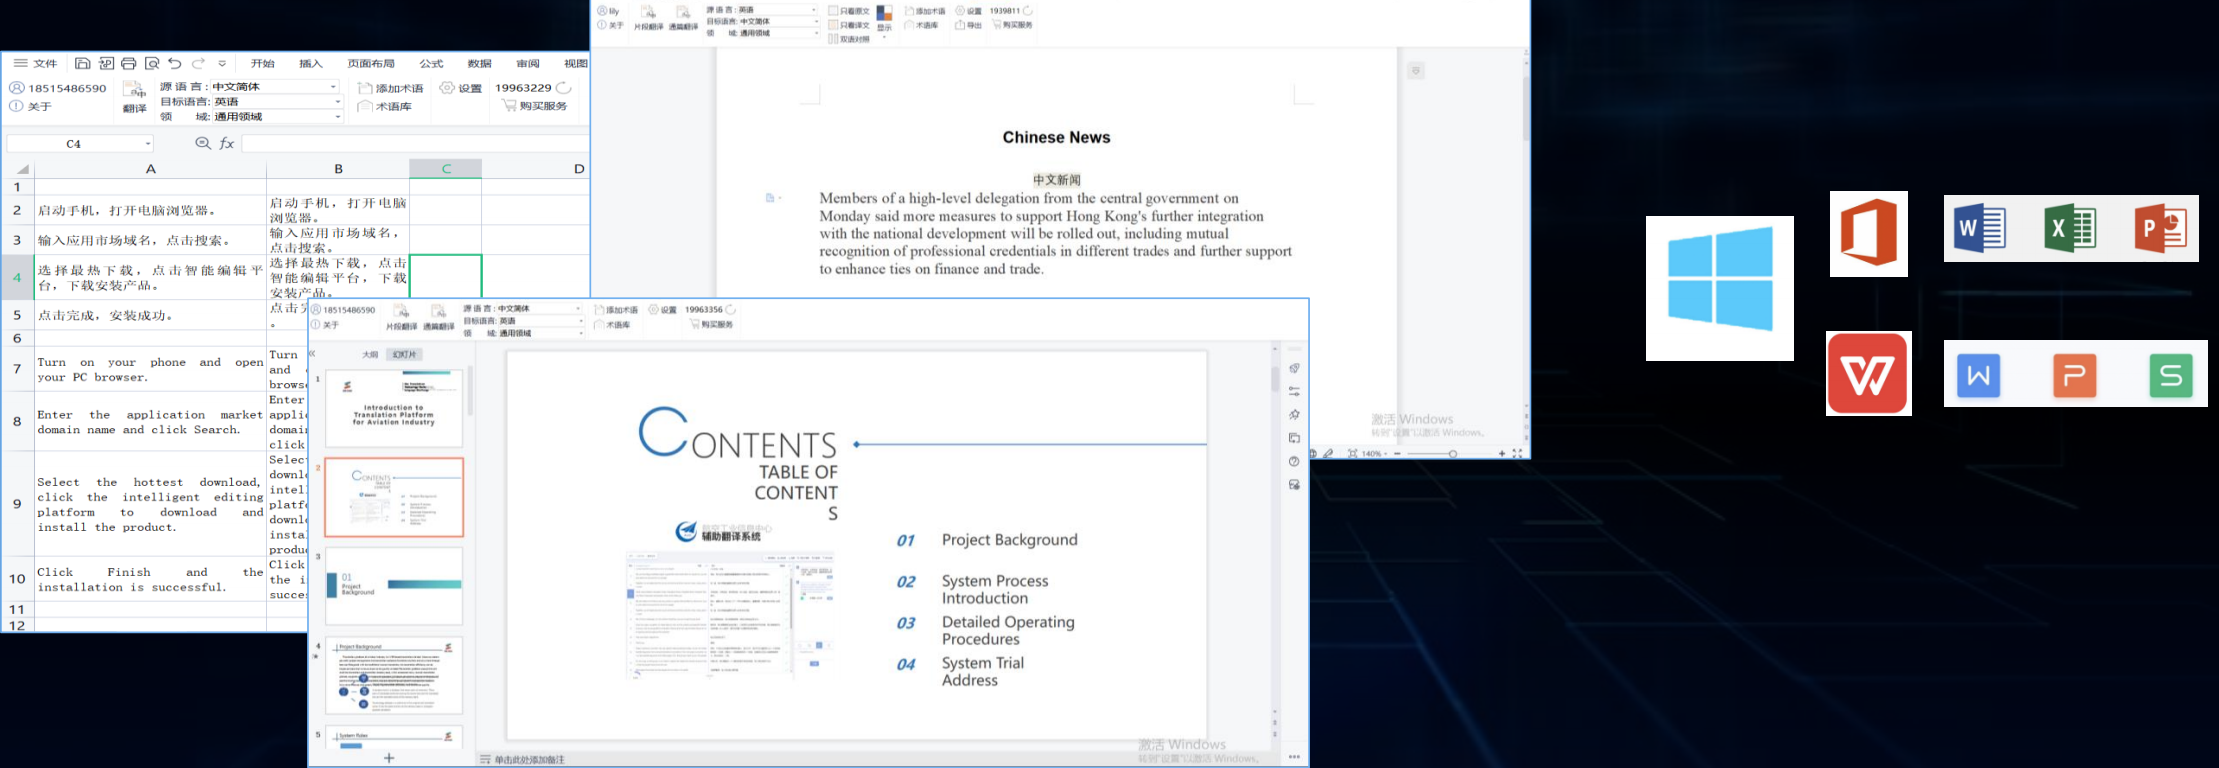
Task: Switch to 大纲 tab in slide panel
Action: [x=370, y=354]
